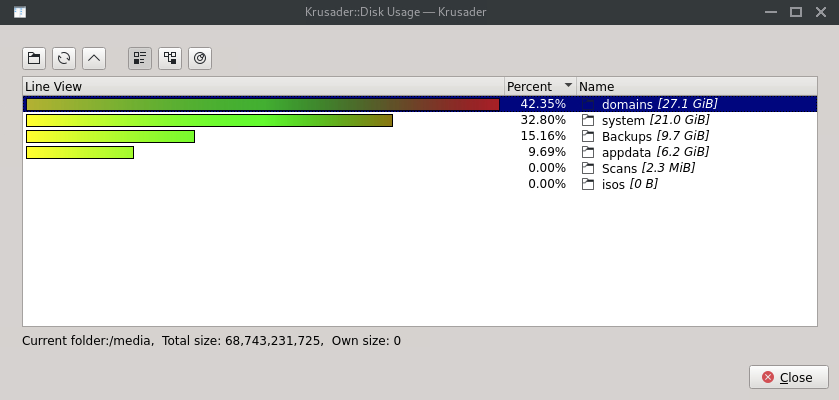Screen dimensions: 839x400
Task: Switch to Filelight radial view
Action: [200, 58]
